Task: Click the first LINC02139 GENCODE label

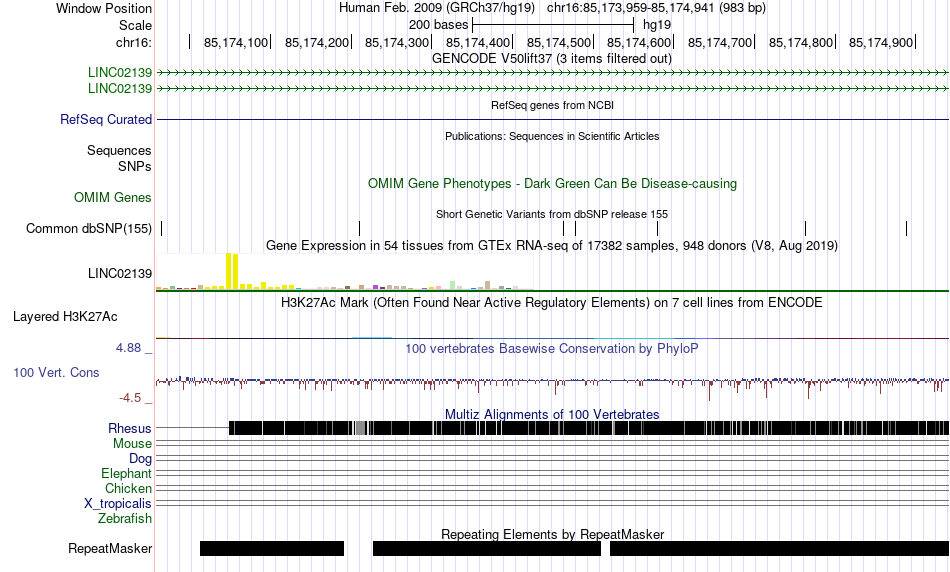Action: (x=120, y=73)
